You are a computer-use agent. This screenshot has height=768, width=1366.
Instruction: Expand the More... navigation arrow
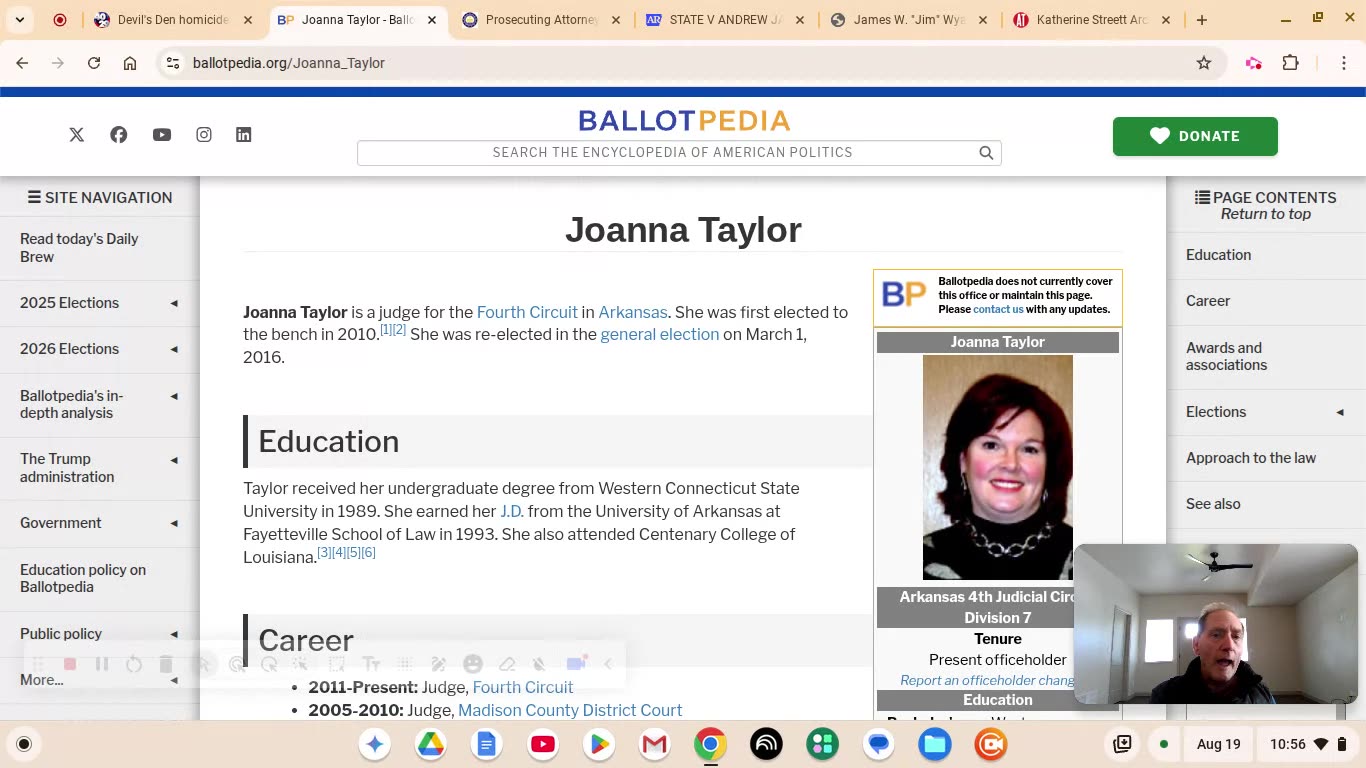click(174, 680)
